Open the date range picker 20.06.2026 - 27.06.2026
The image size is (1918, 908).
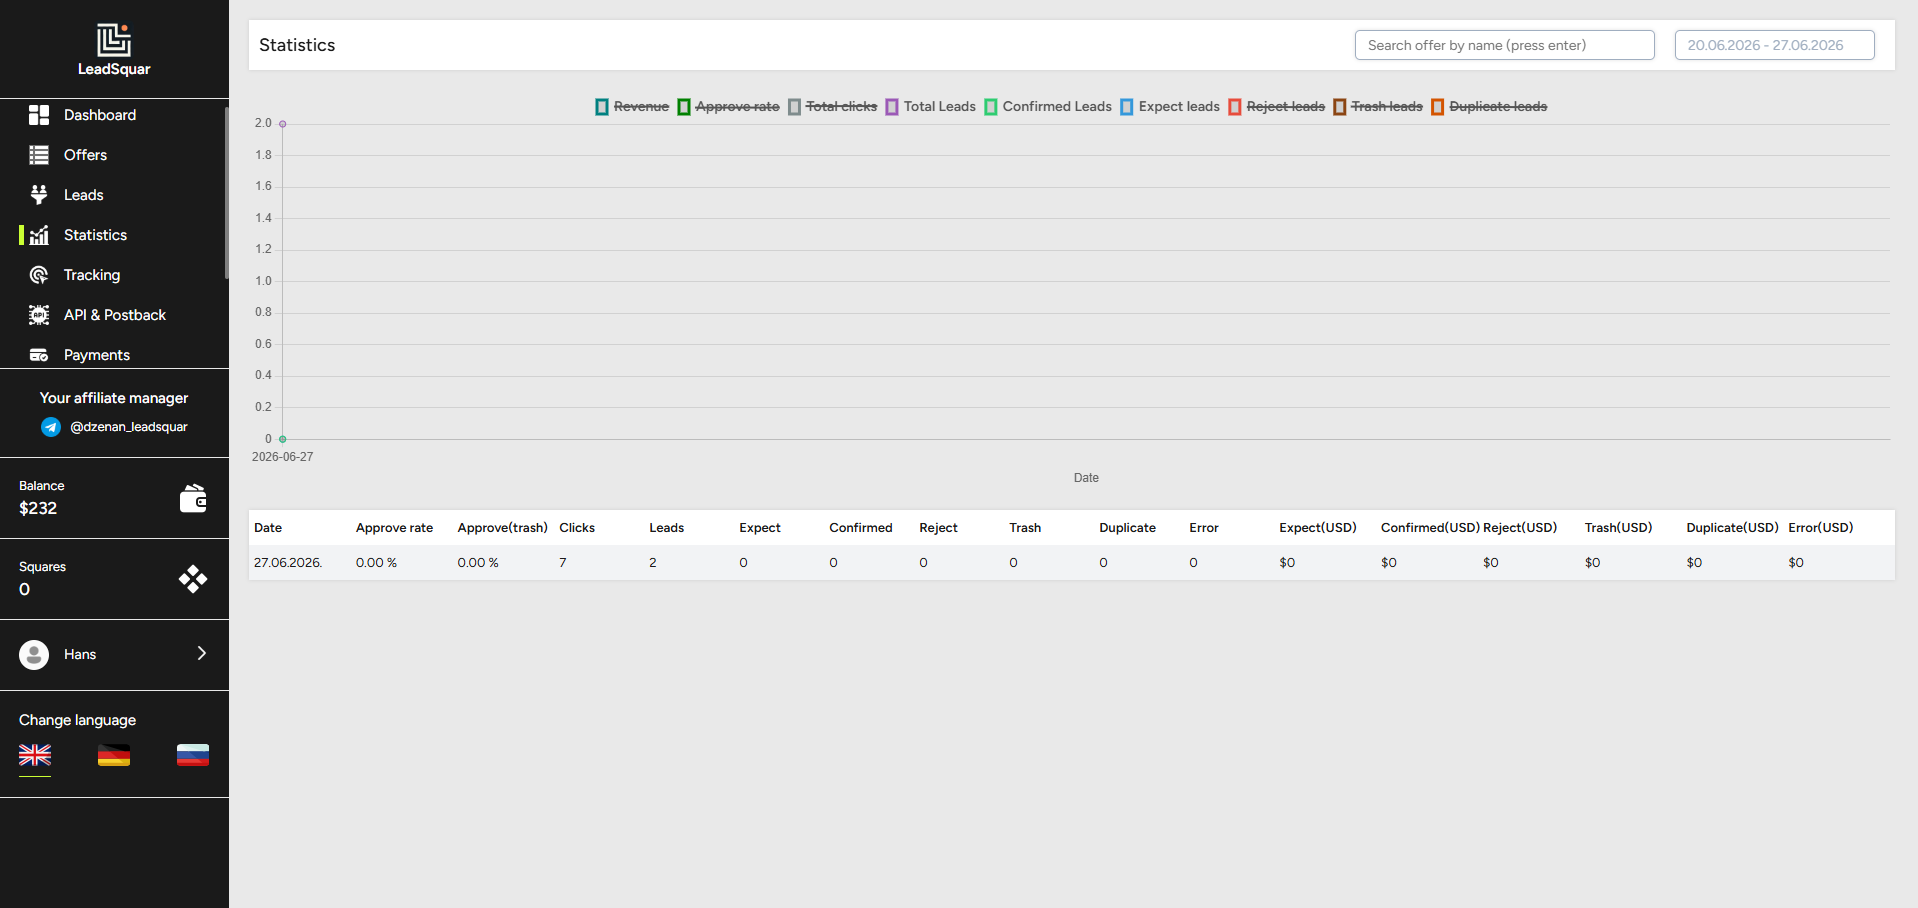click(x=1775, y=45)
